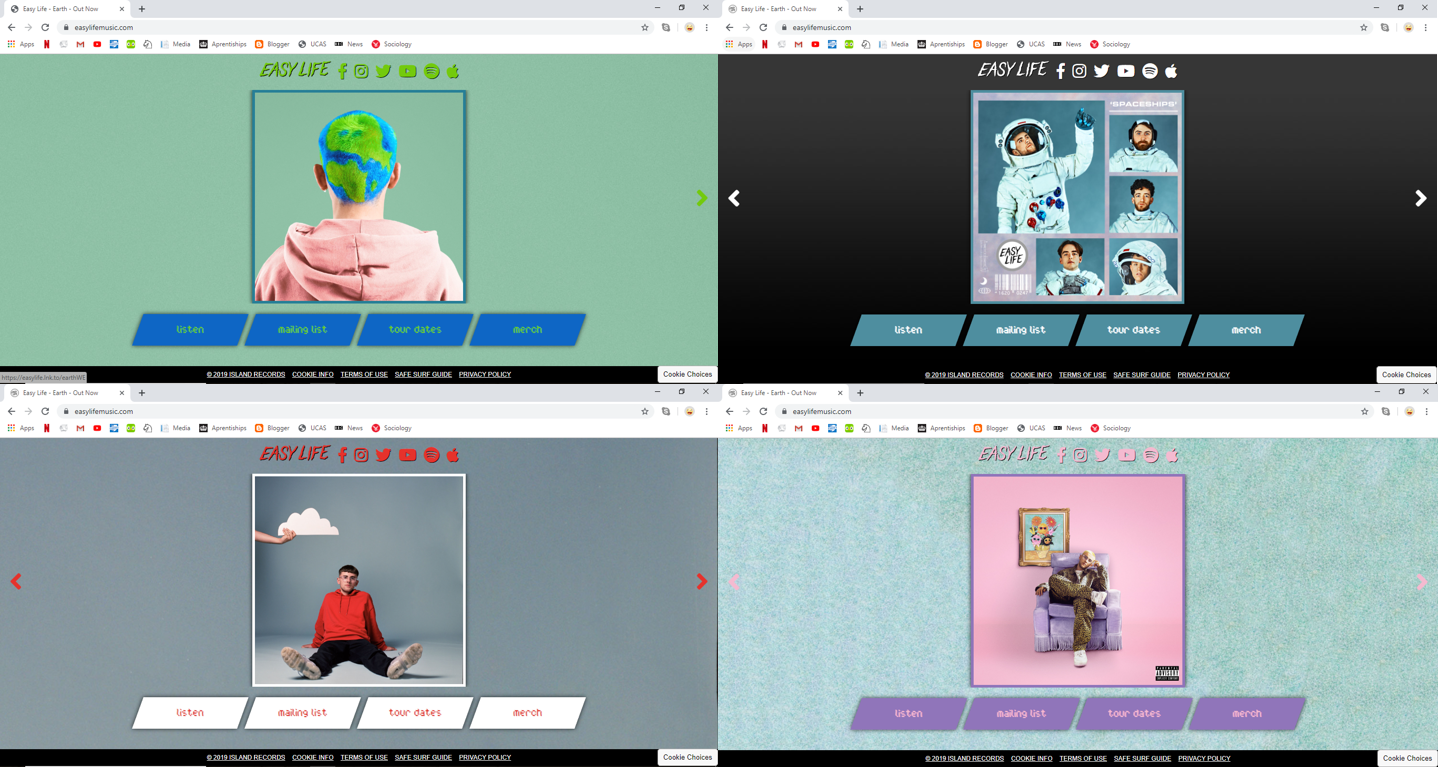The width and height of the screenshot is (1438, 767).
Task: Open 'COOKIE INFO' link in green Earth window
Action: pyautogui.click(x=313, y=375)
